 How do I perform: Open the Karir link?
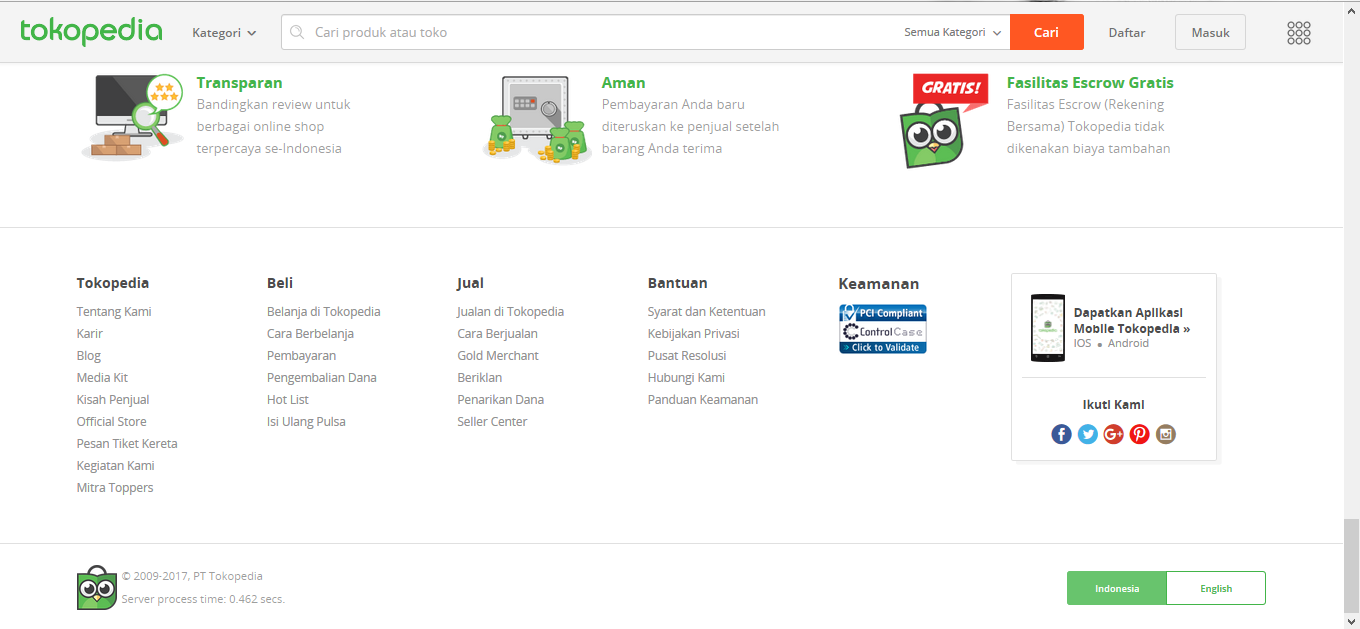pos(90,333)
